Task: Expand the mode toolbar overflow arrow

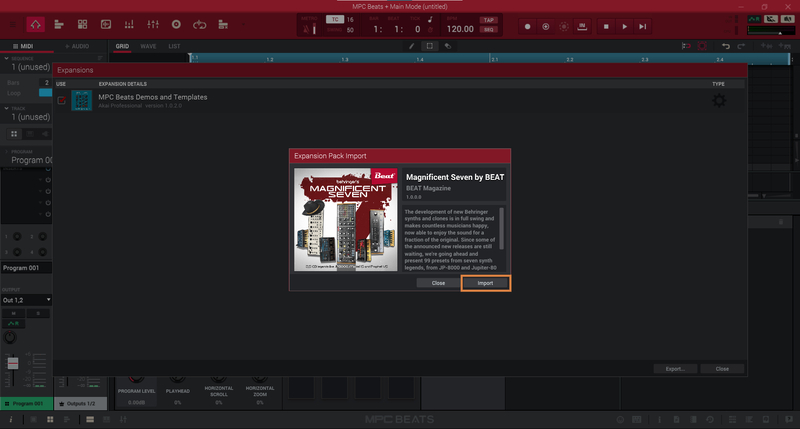Action: tap(243, 24)
